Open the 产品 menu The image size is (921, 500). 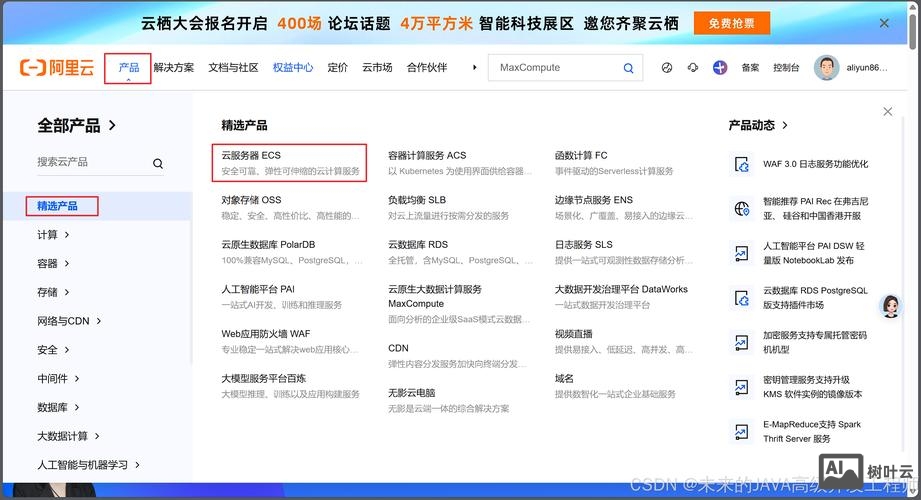[x=128, y=68]
